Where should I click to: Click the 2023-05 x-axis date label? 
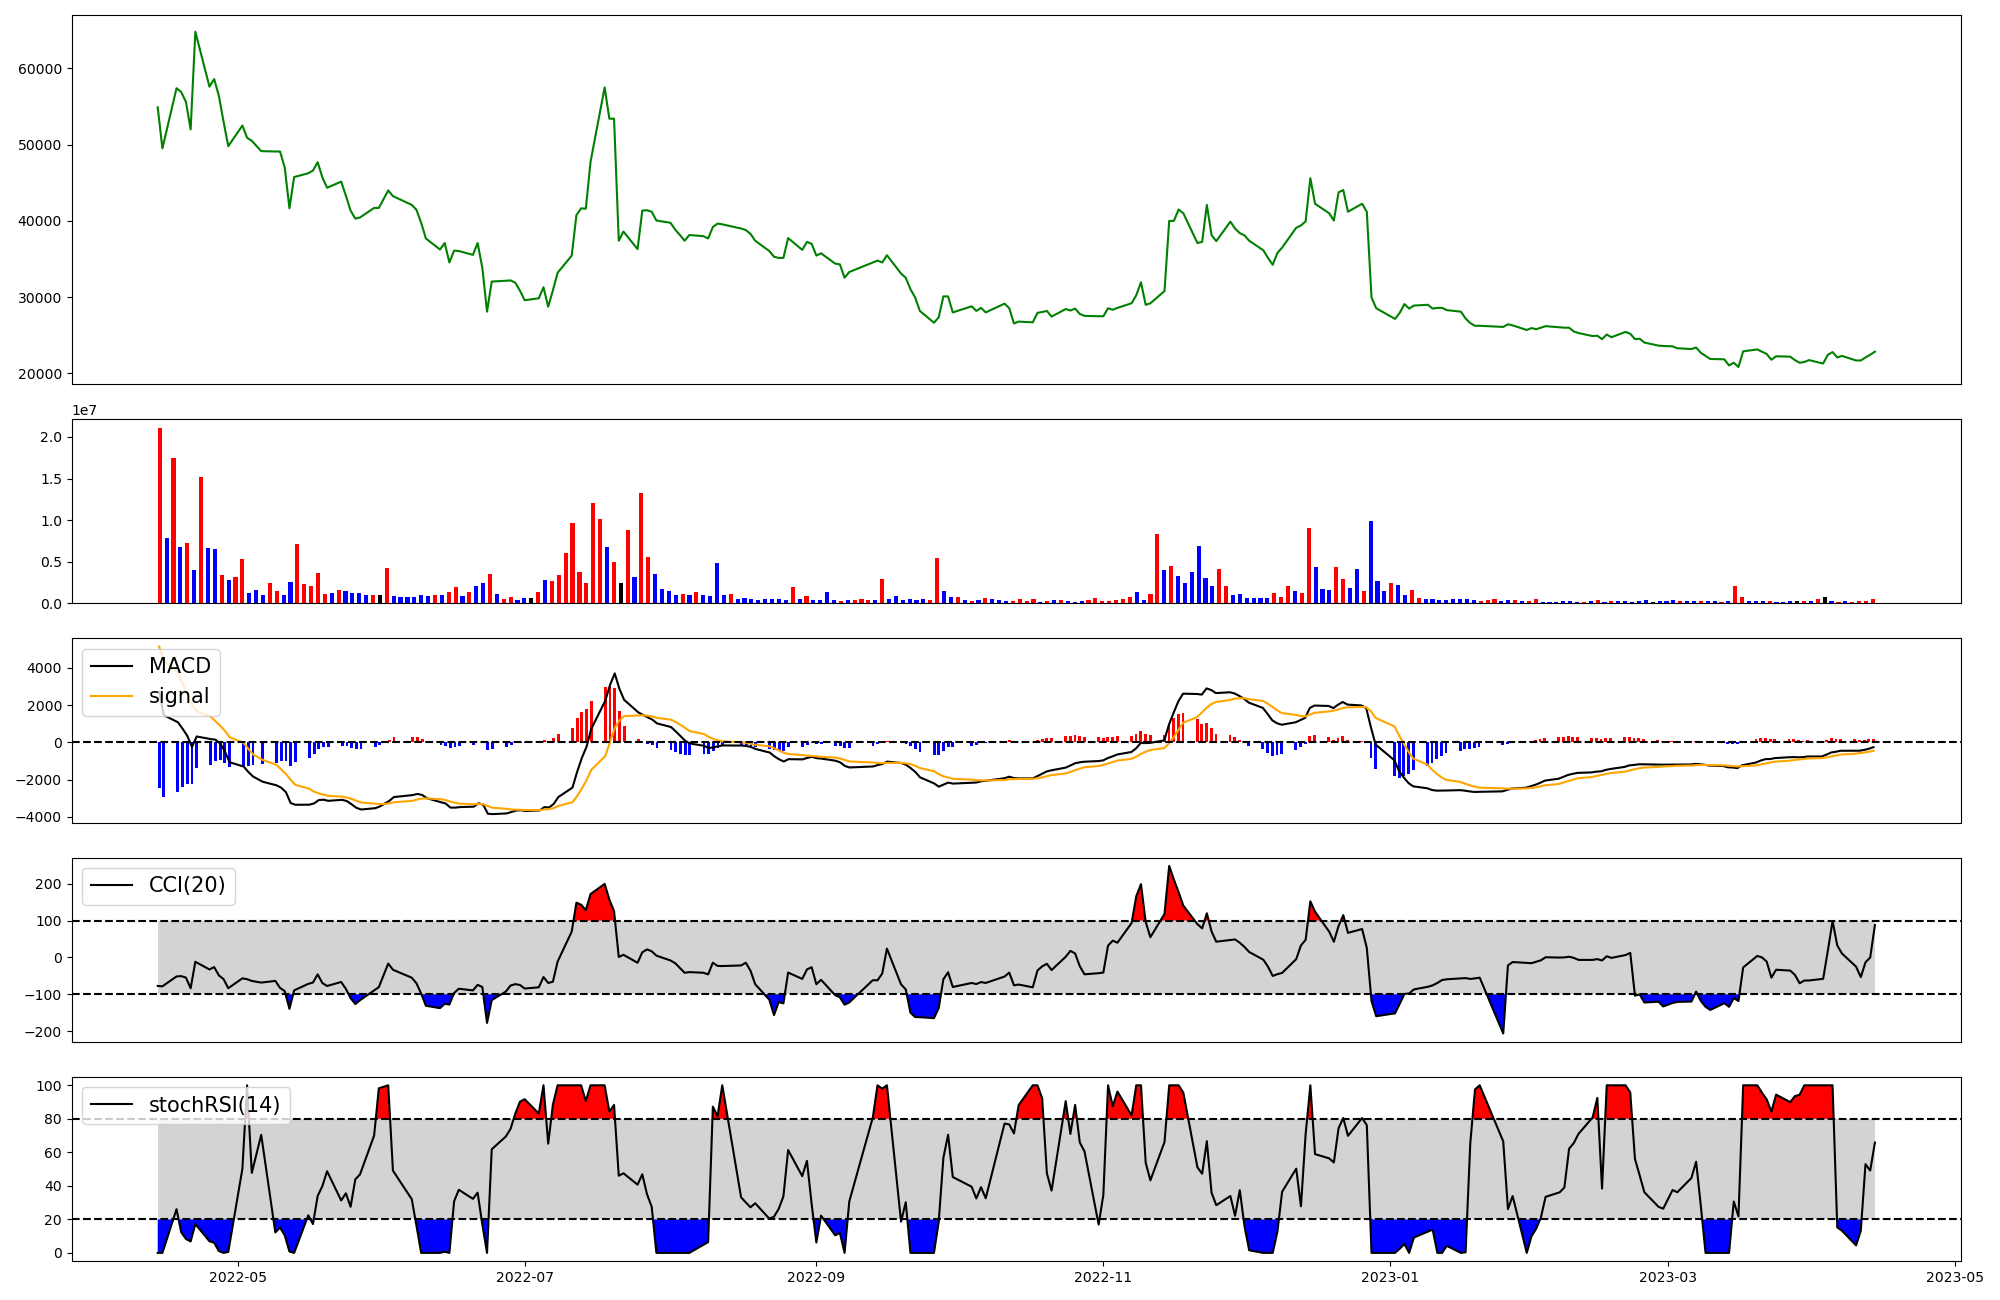pos(1955,1277)
